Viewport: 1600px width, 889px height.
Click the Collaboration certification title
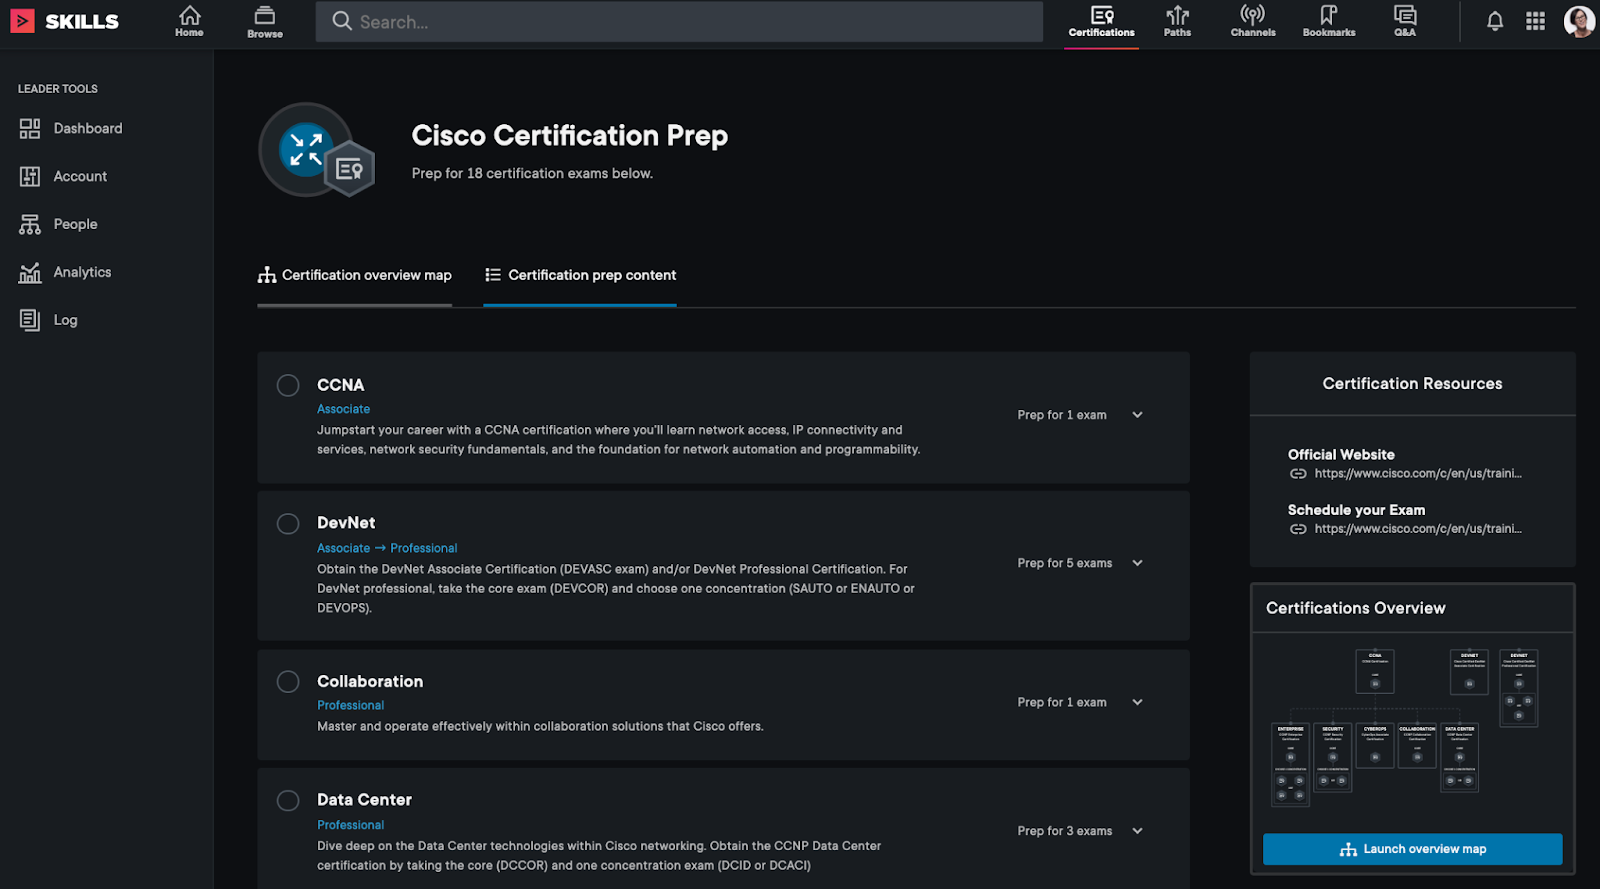coord(370,681)
